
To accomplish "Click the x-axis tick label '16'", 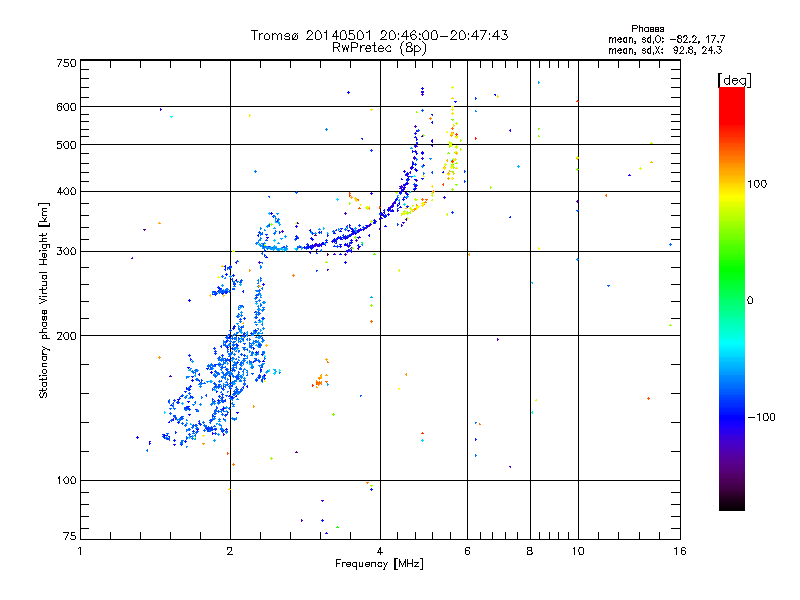I will pyautogui.click(x=680, y=551).
